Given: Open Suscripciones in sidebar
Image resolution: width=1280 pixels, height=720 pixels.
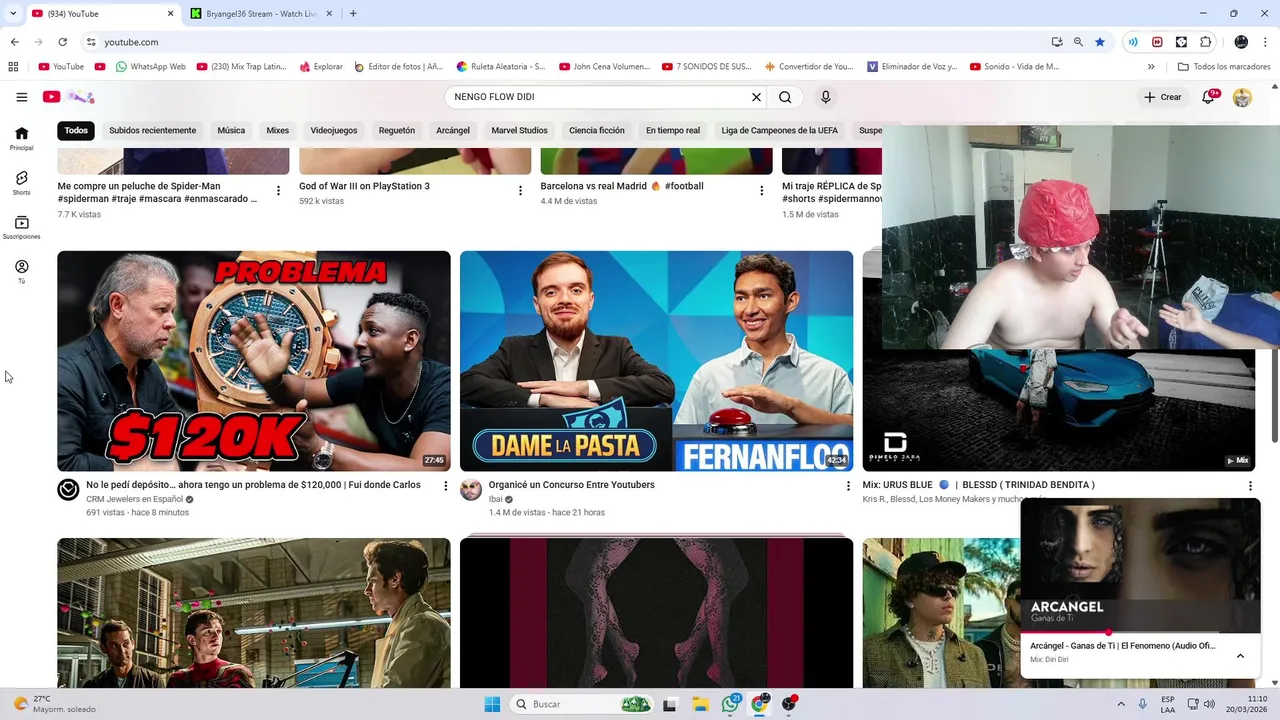Looking at the screenshot, I should coord(21,227).
